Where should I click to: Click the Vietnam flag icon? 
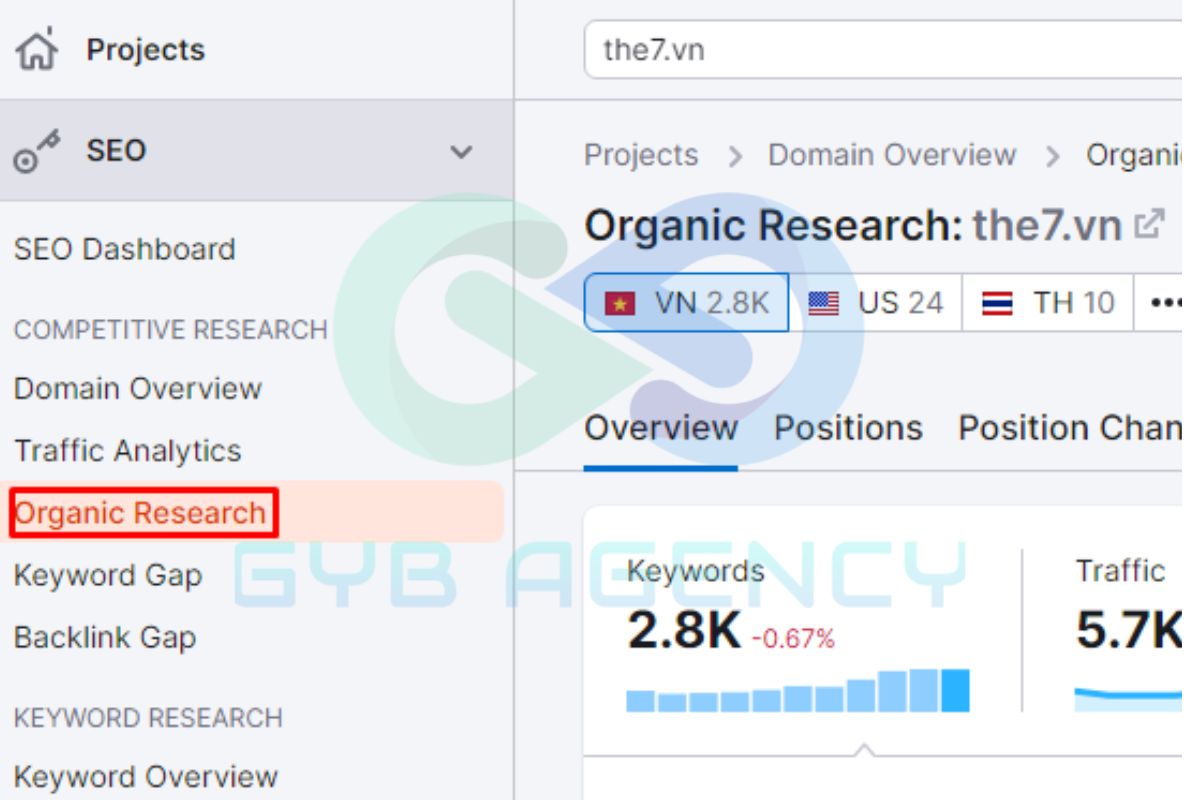point(620,303)
